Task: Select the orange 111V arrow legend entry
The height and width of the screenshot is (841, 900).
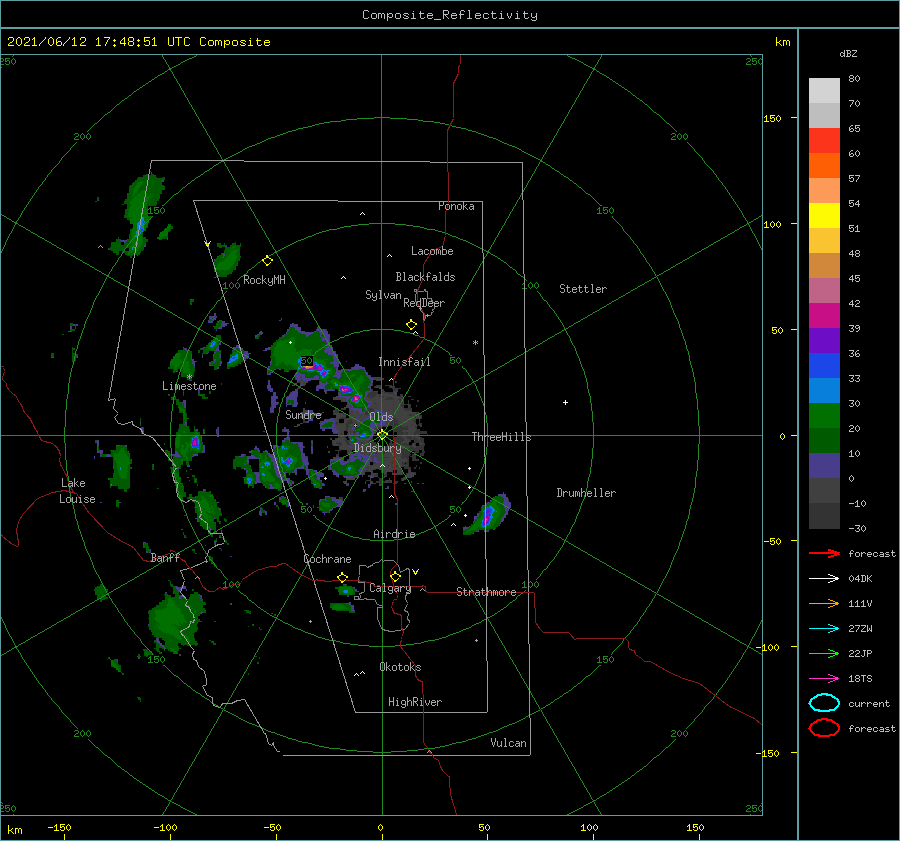Action: pyautogui.click(x=824, y=603)
